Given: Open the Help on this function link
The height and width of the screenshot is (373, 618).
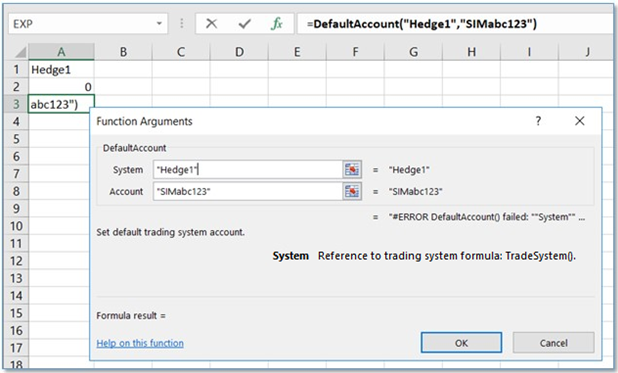Looking at the screenshot, I should (140, 343).
